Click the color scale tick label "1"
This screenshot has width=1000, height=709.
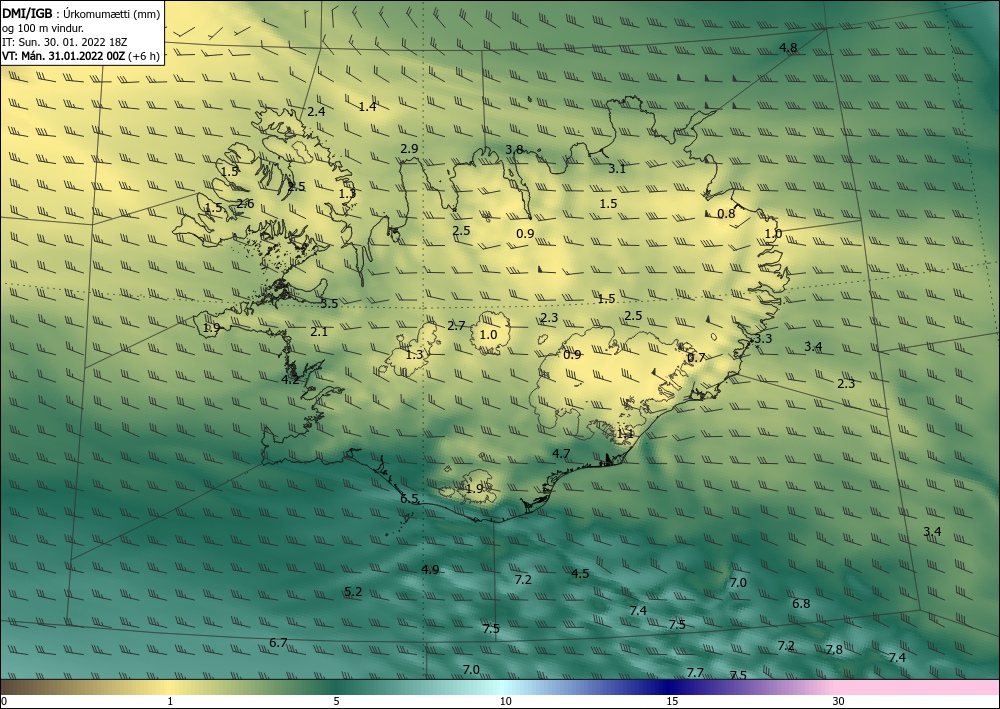[170, 701]
